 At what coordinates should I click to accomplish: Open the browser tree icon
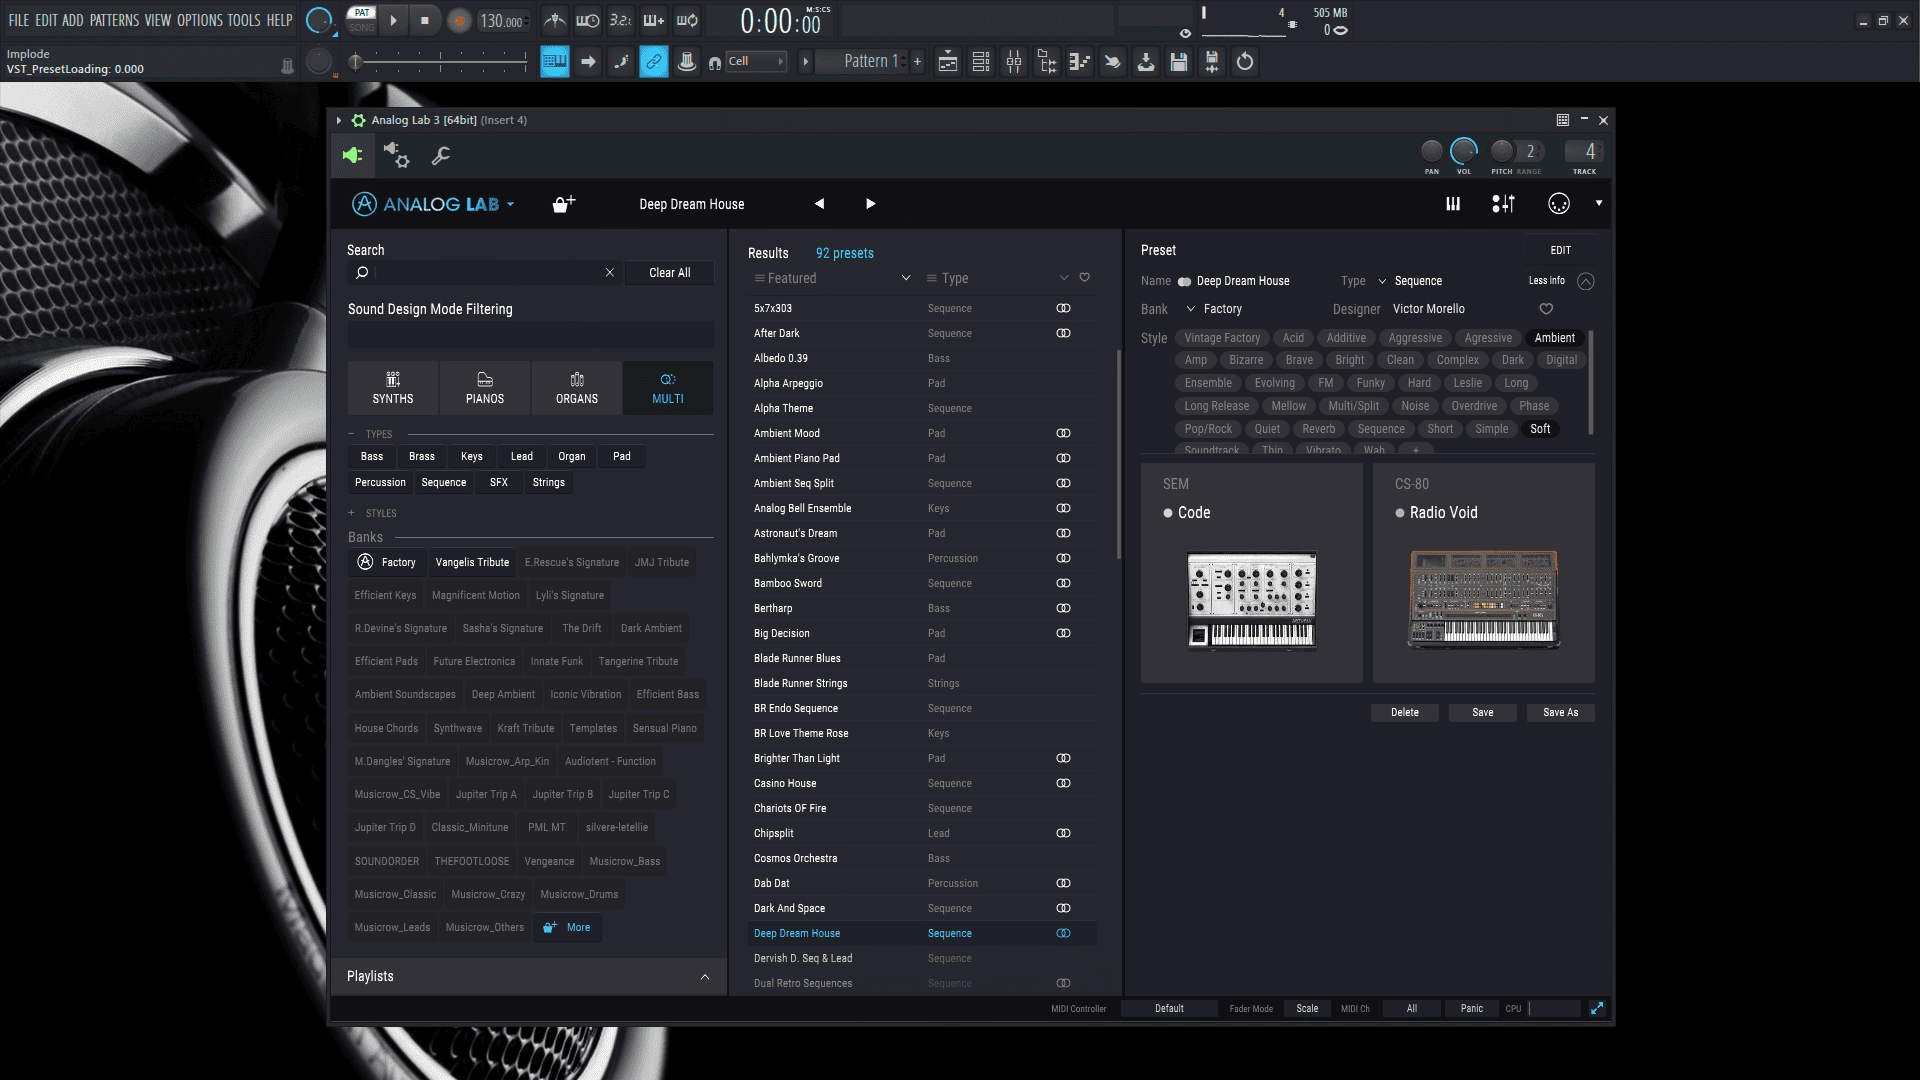click(x=1047, y=62)
